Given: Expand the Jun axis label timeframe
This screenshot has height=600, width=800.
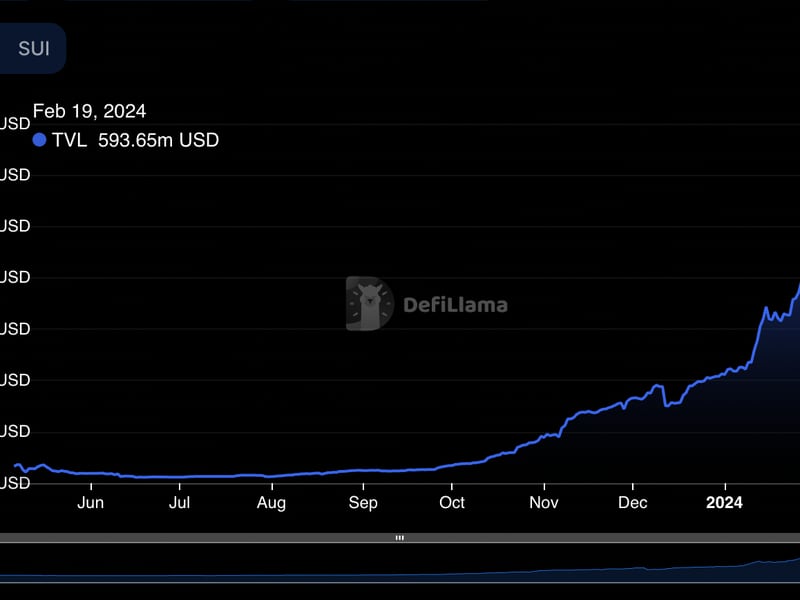Looking at the screenshot, I should pyautogui.click(x=91, y=503).
